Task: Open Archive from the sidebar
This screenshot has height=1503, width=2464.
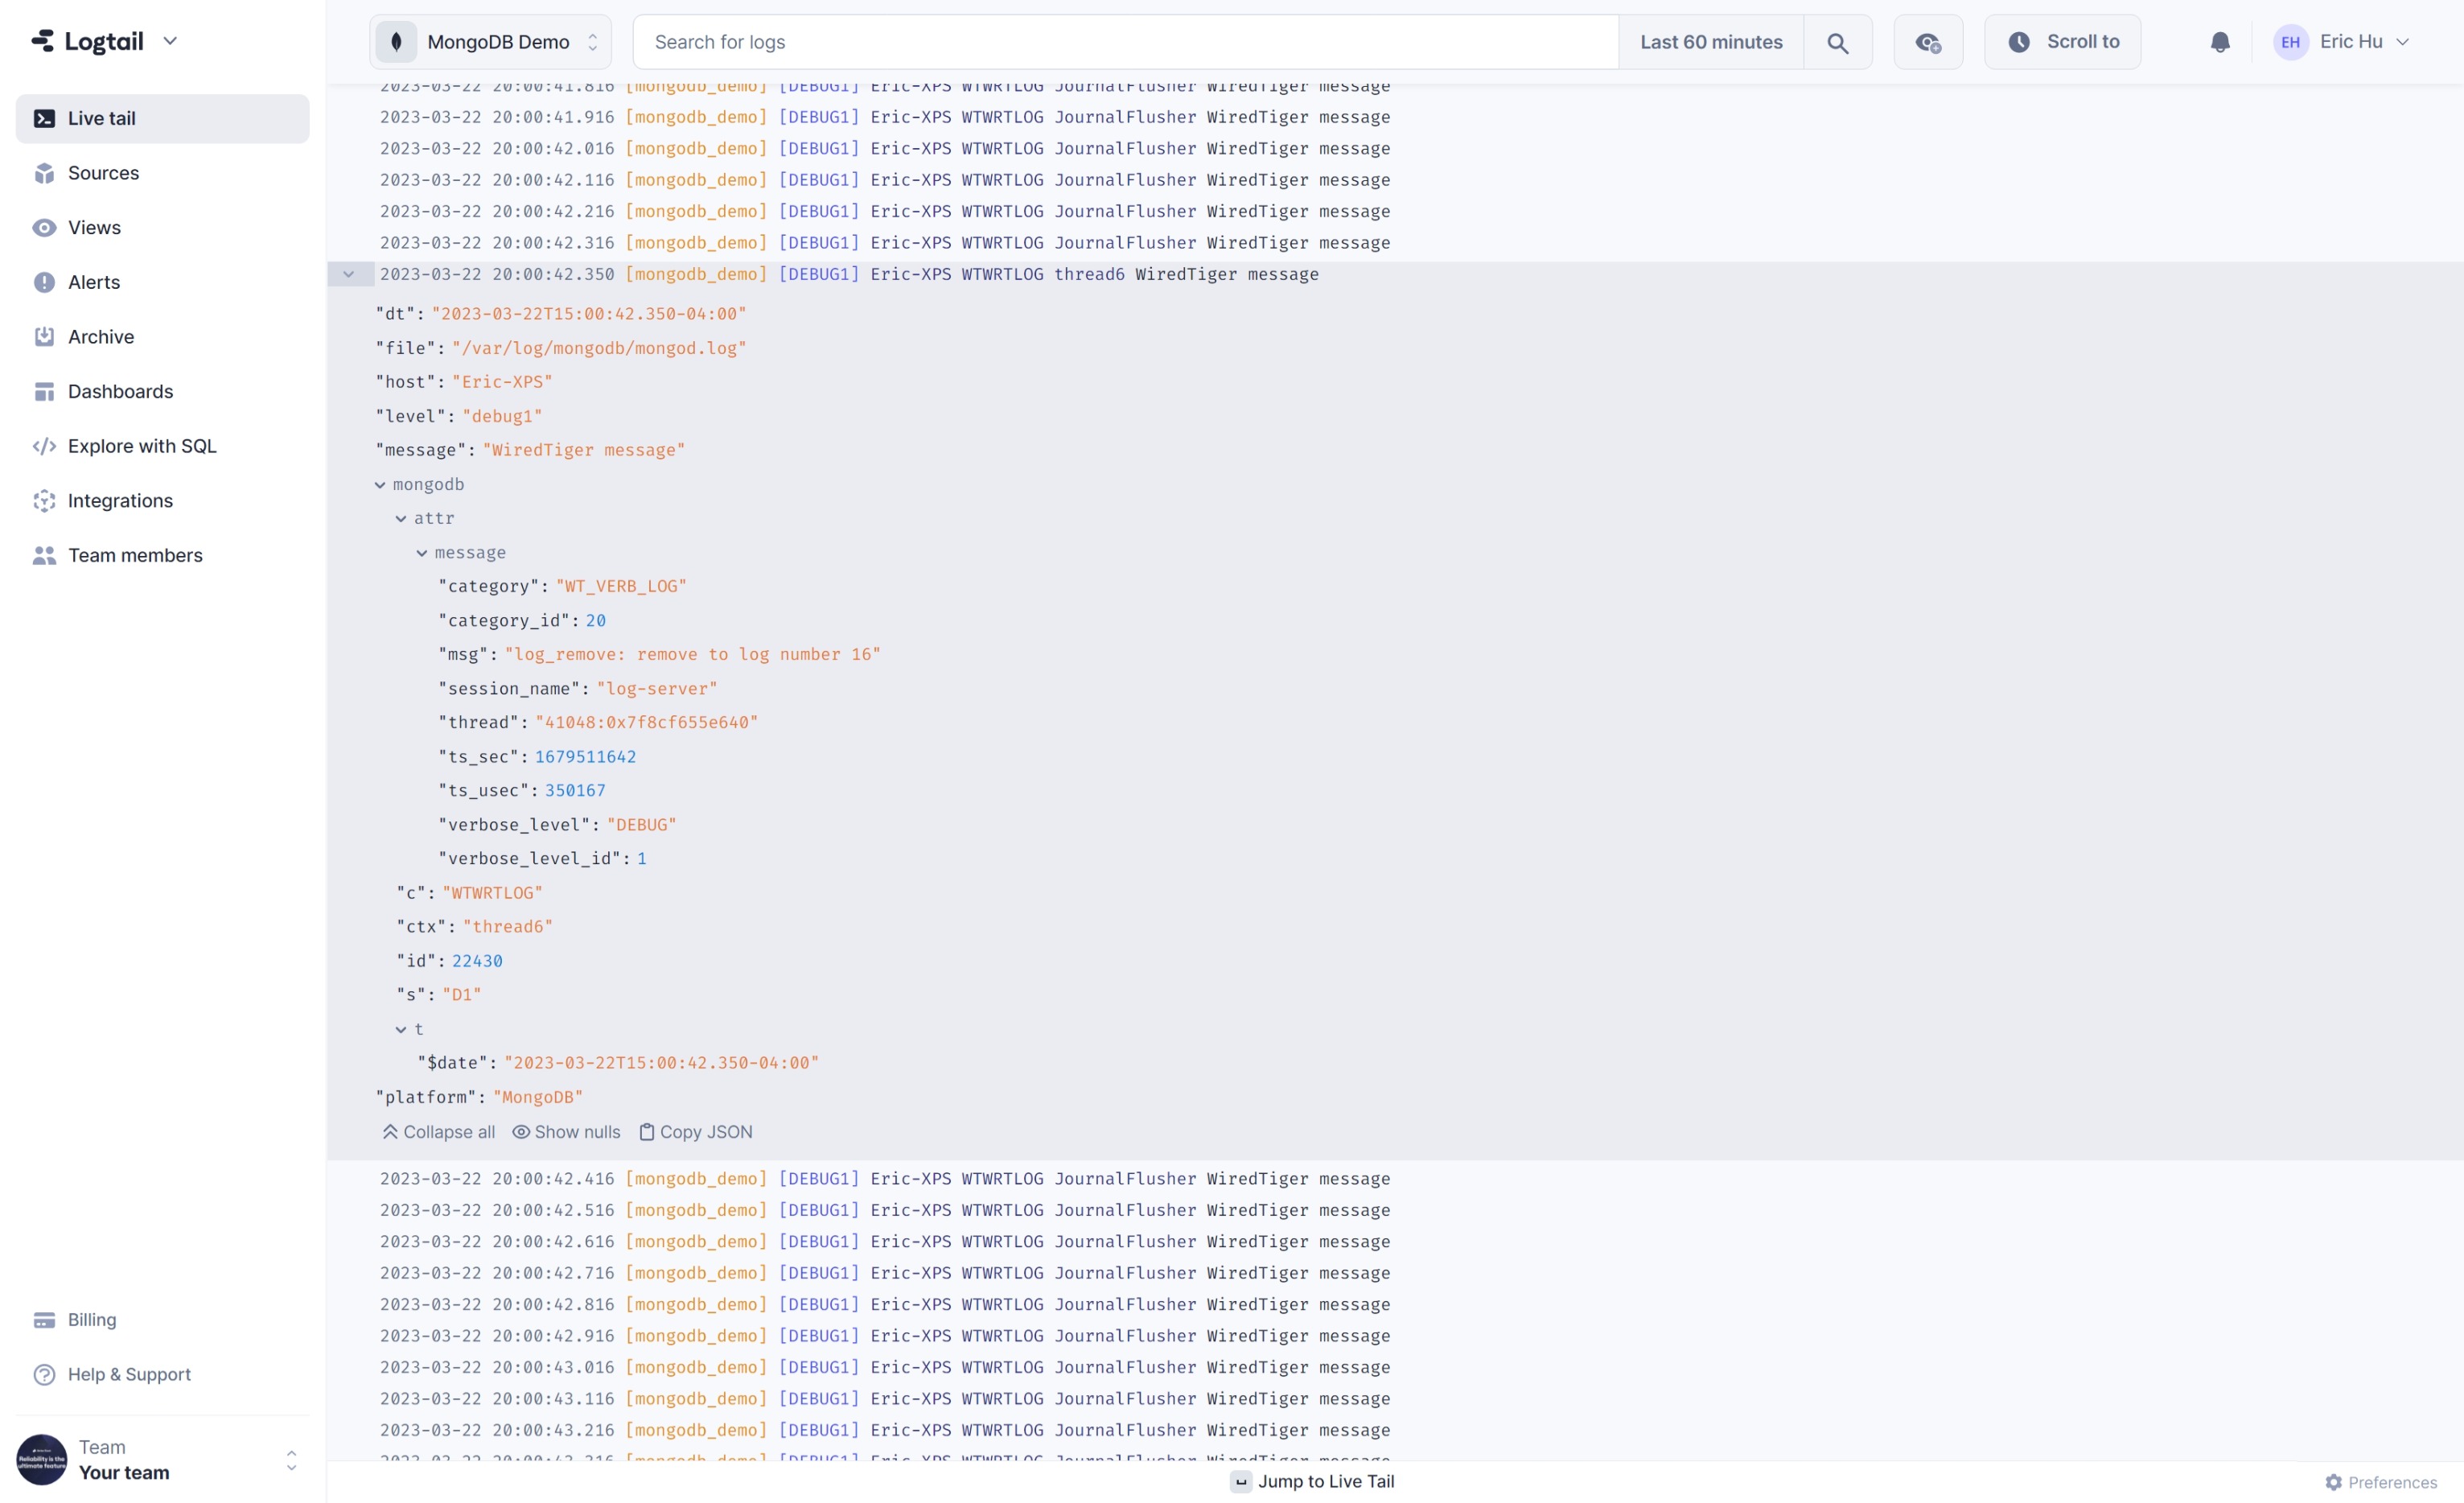Action: [x=100, y=337]
